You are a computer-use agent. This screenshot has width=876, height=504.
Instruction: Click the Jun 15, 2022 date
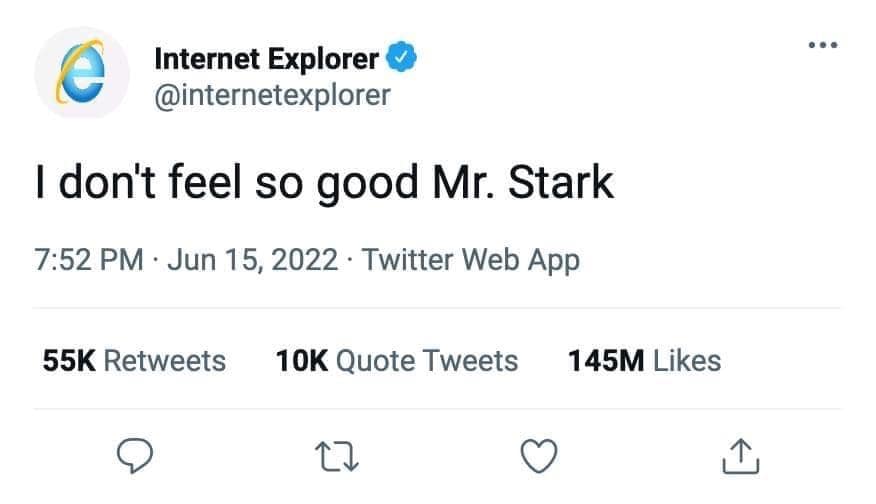pos(251,261)
